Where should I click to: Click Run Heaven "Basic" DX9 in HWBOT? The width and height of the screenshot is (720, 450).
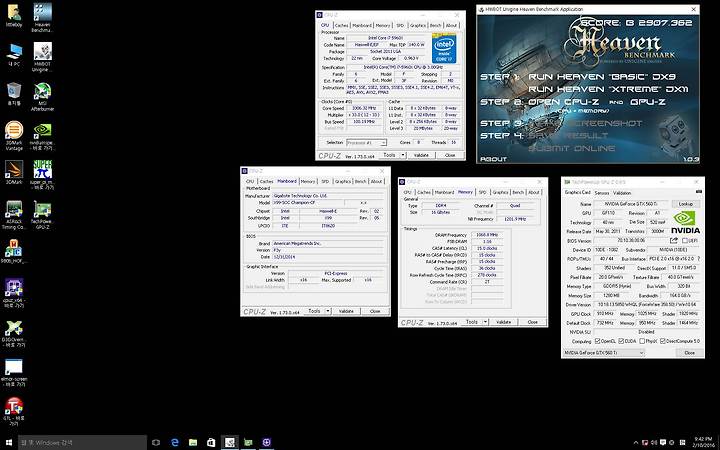[x=602, y=77]
